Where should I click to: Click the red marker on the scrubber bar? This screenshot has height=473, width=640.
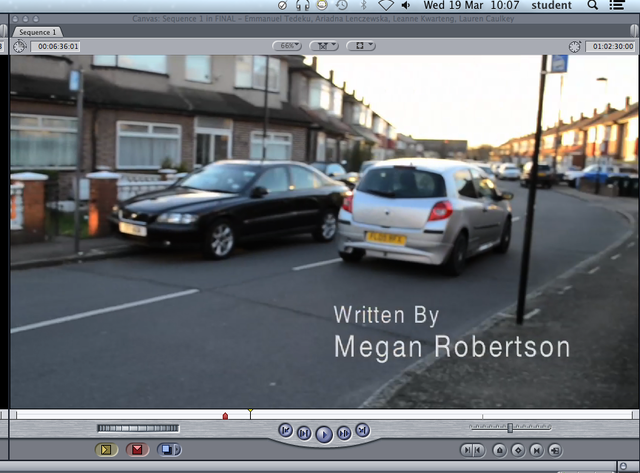[x=225, y=416]
